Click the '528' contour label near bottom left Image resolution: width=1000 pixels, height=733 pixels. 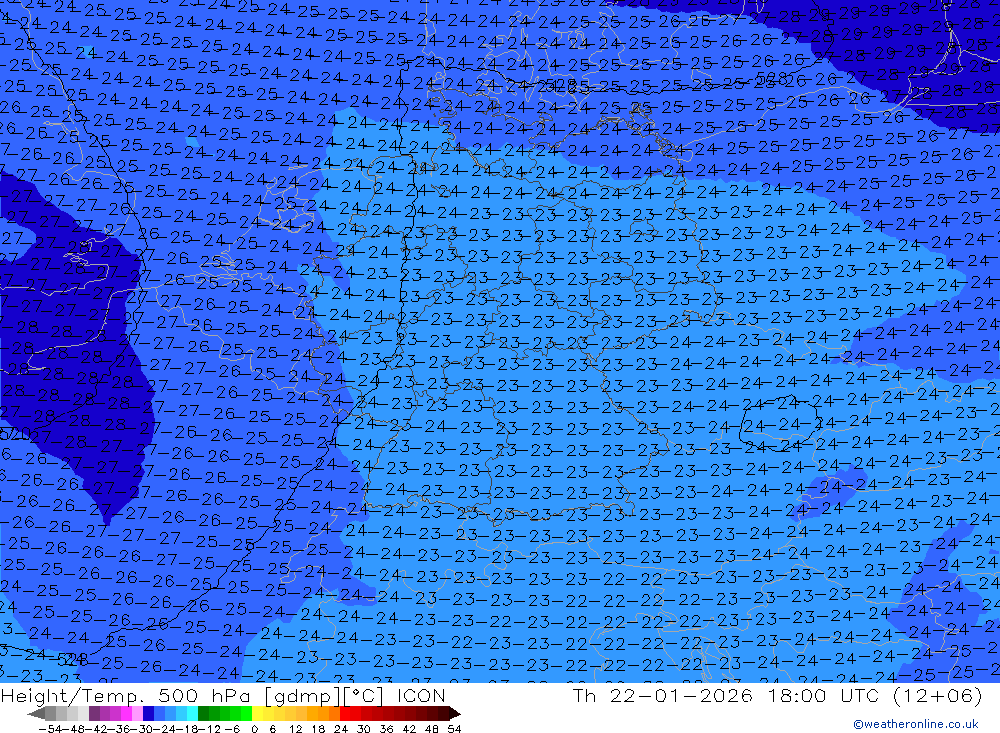(72, 658)
